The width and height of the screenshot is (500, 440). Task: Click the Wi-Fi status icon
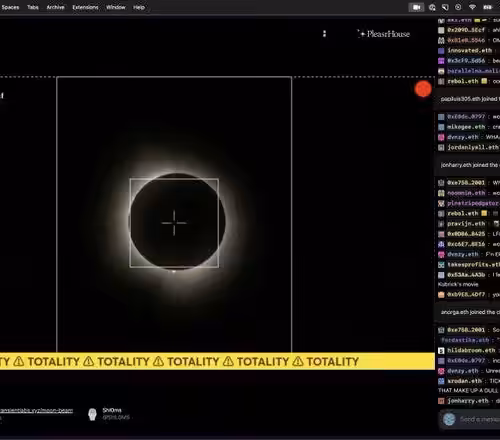point(472,7)
